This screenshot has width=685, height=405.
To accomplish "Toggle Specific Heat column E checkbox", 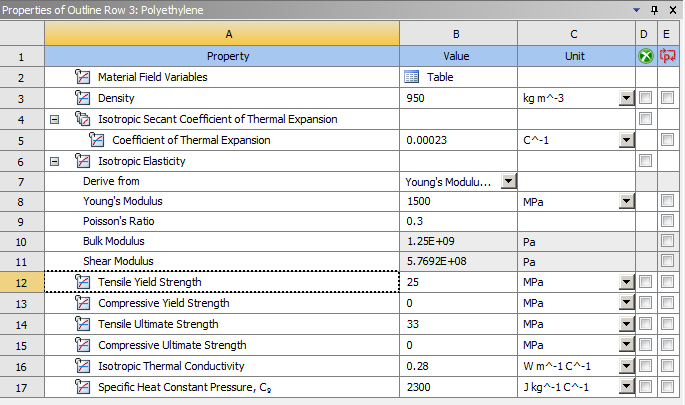I will coord(667,386).
